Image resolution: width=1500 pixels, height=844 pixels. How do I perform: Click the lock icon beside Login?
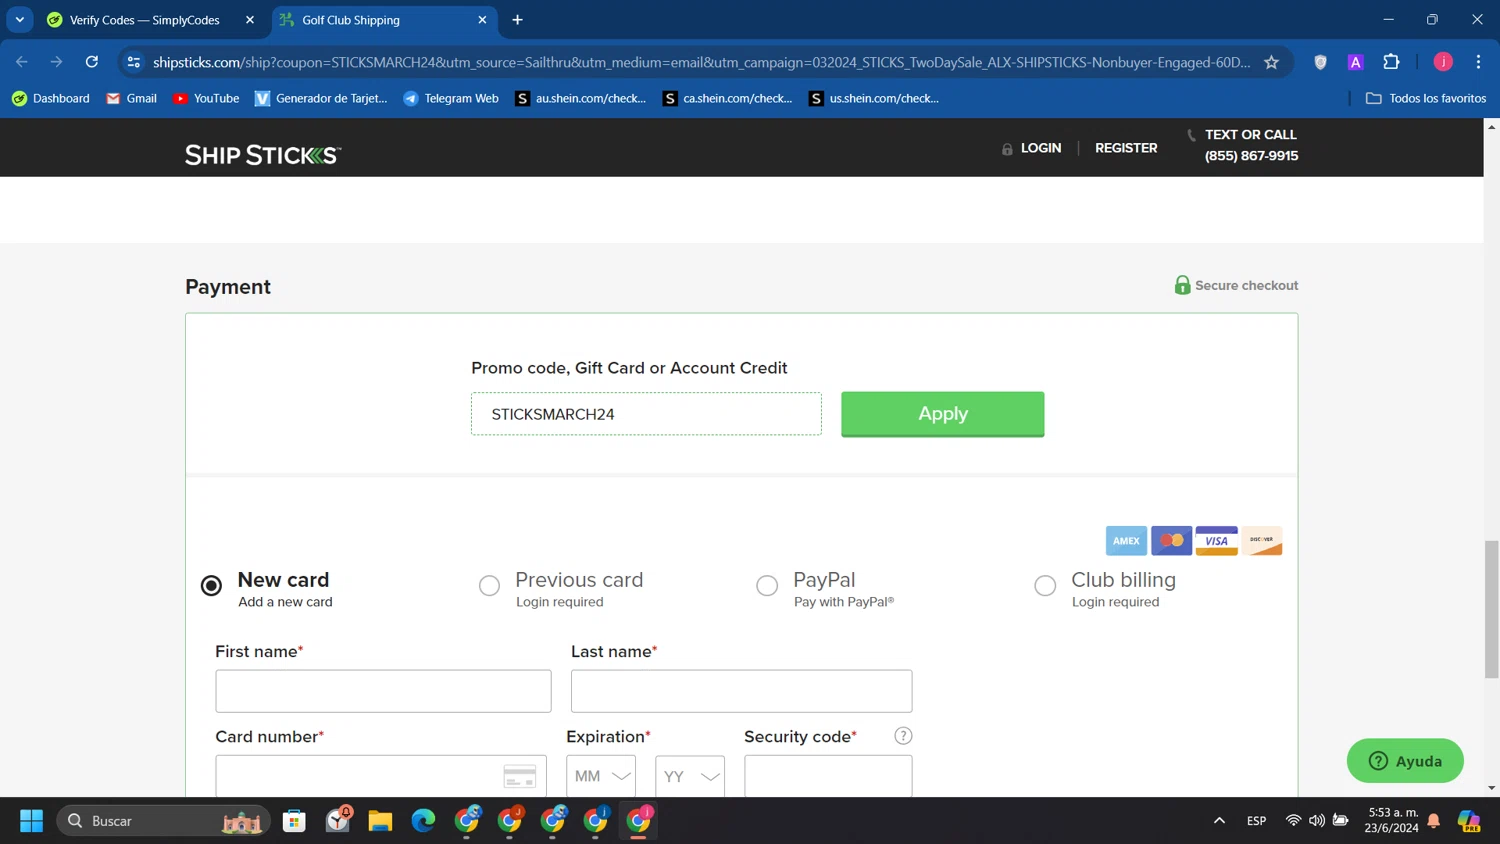pyautogui.click(x=1007, y=149)
